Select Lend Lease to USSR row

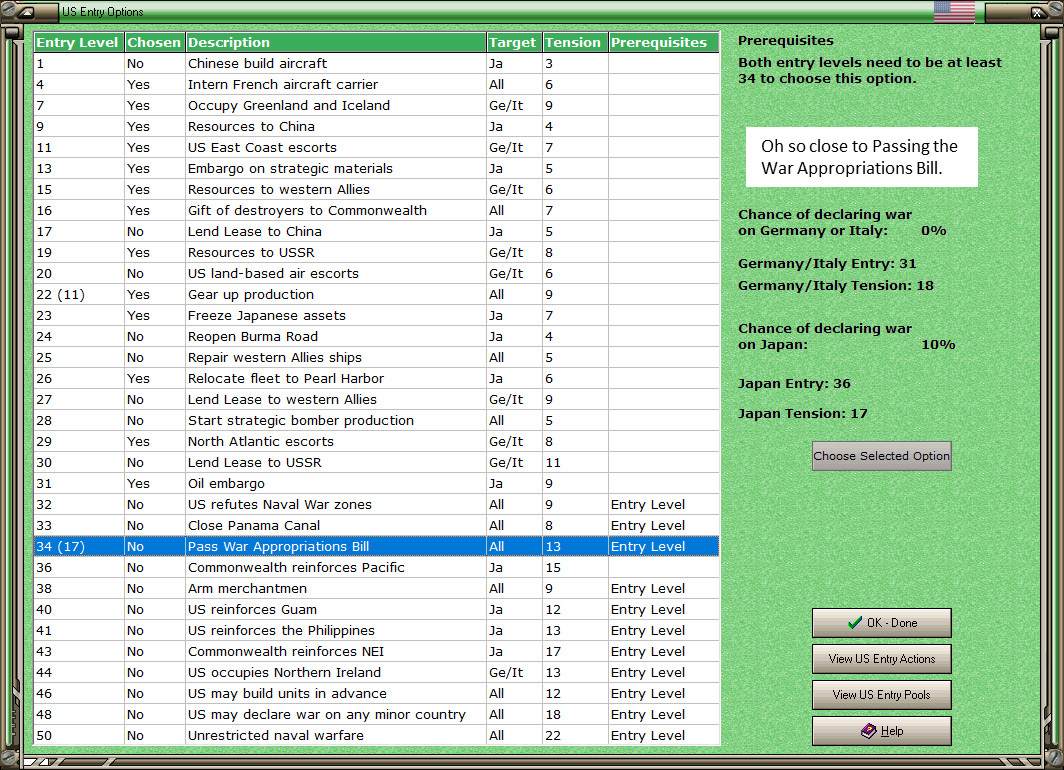click(377, 462)
